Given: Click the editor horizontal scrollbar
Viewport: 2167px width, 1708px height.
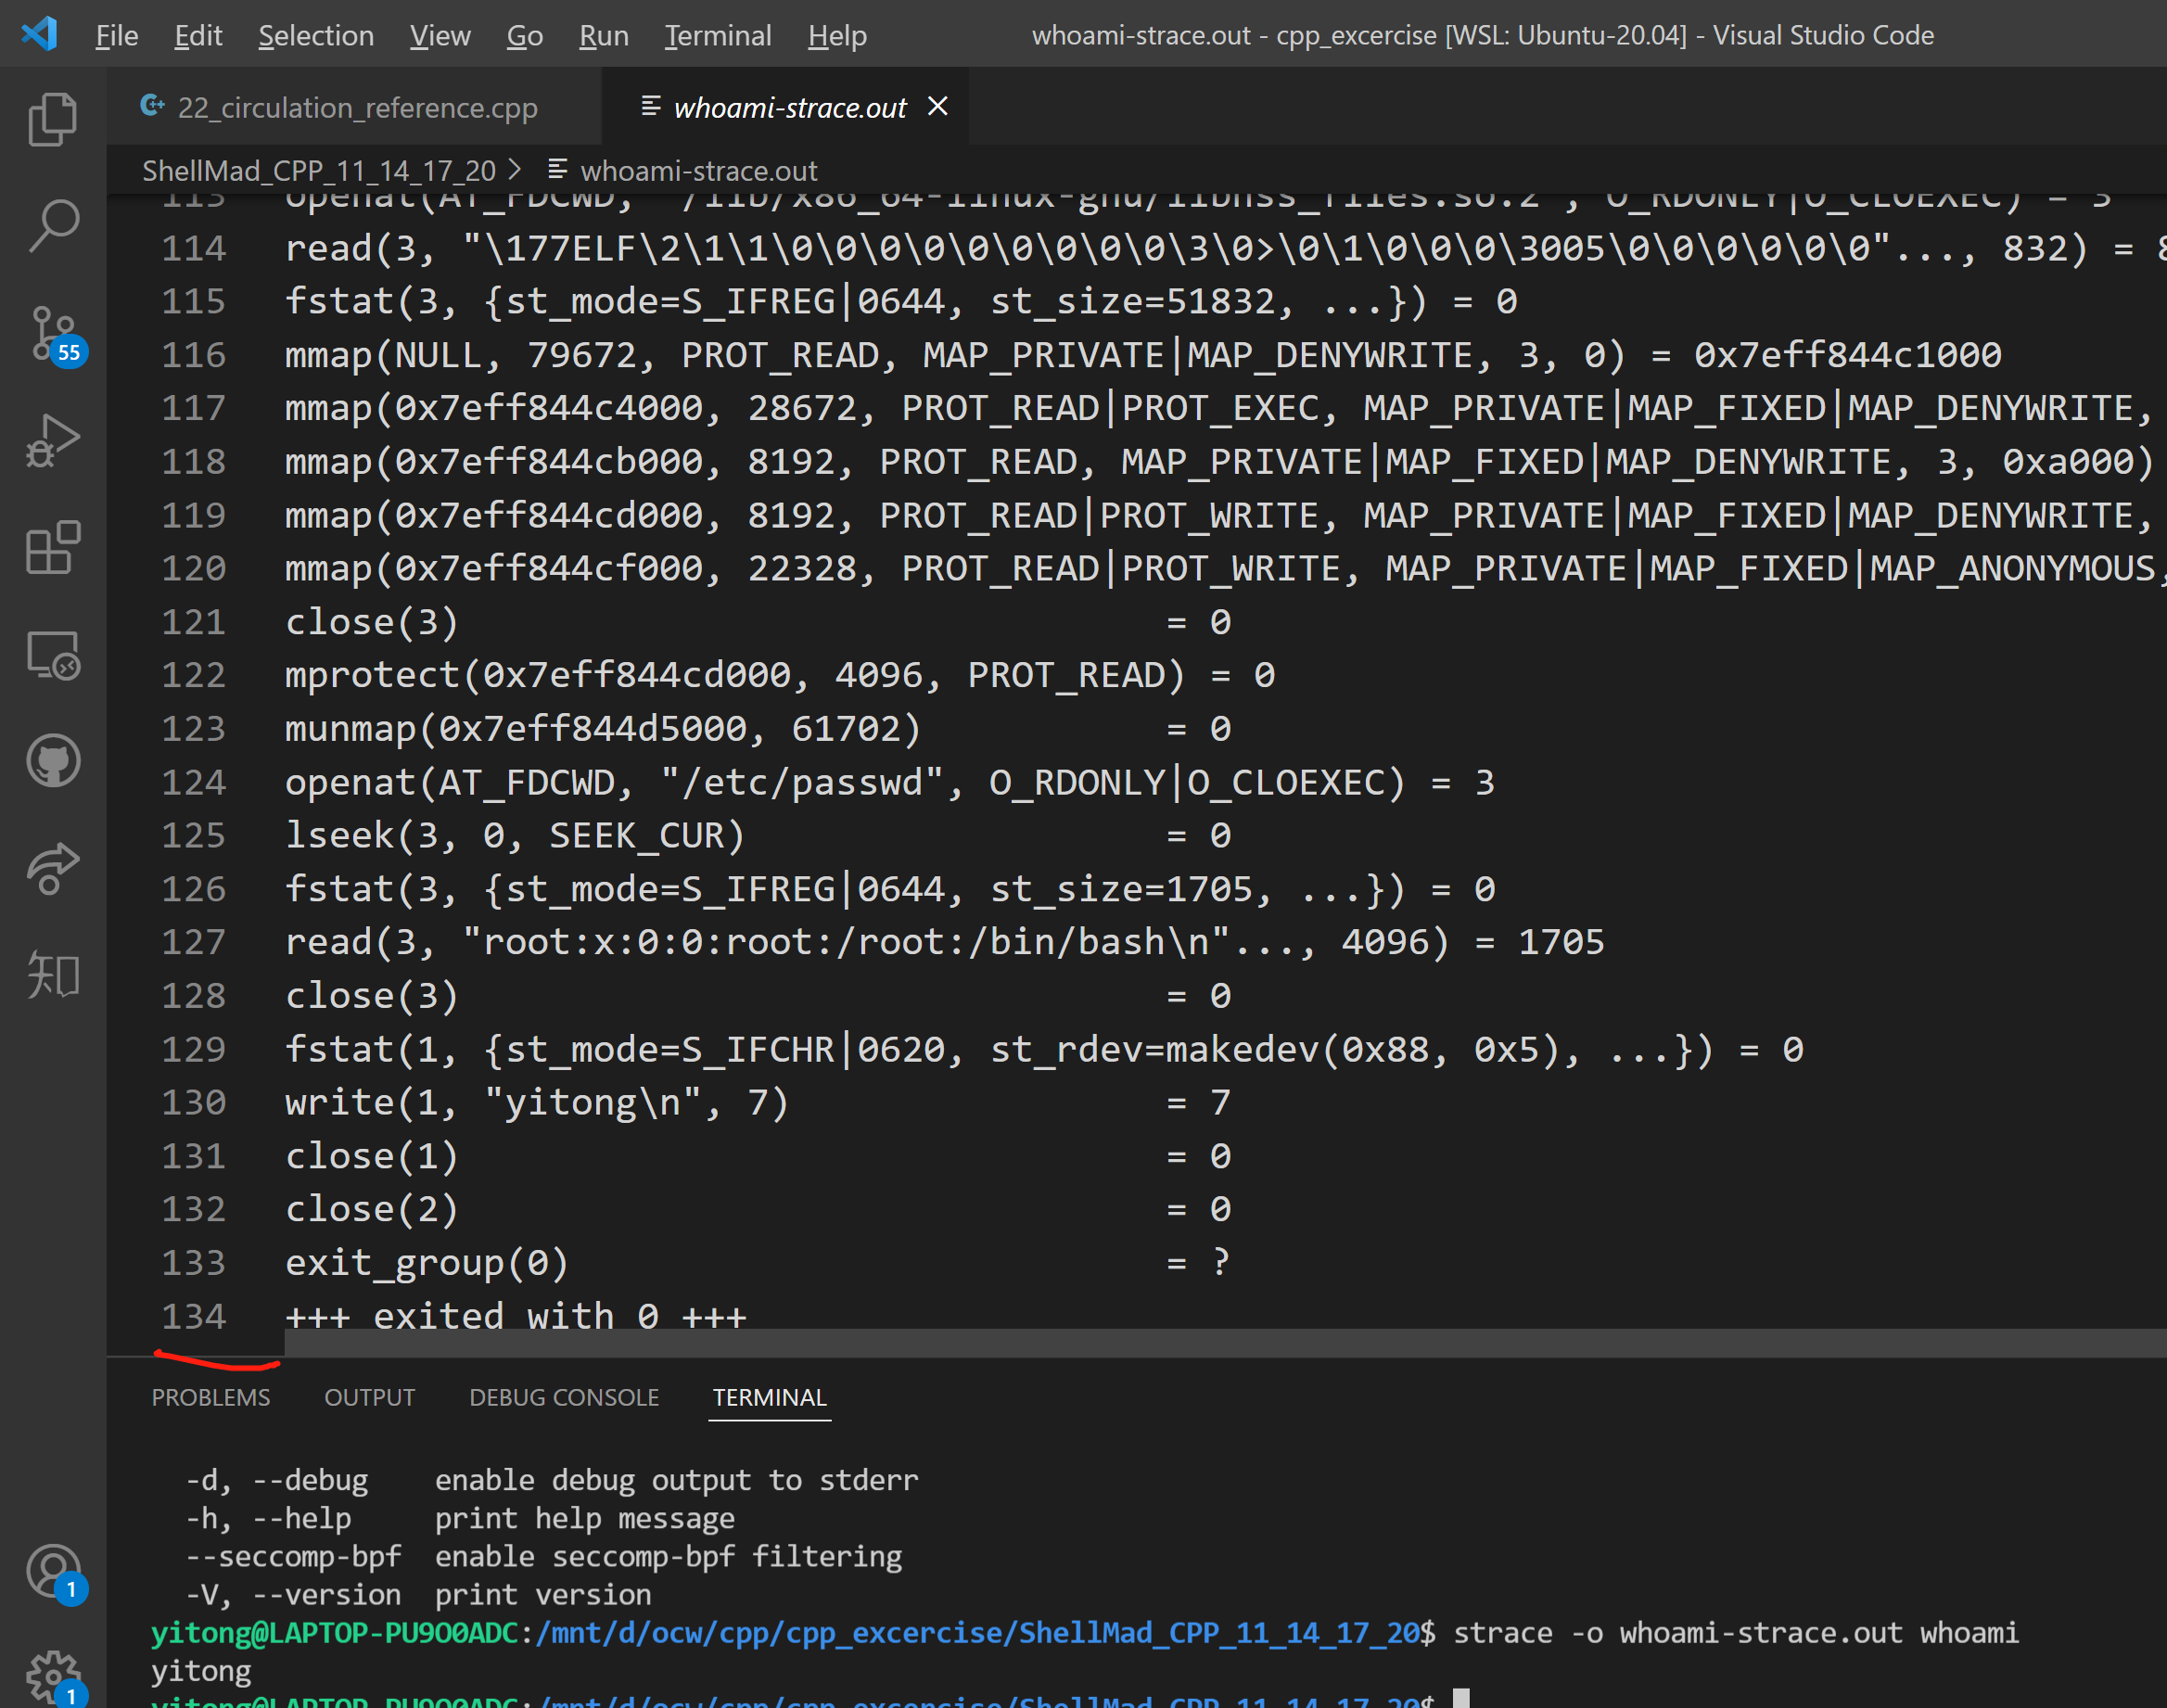Looking at the screenshot, I should click(1225, 1343).
